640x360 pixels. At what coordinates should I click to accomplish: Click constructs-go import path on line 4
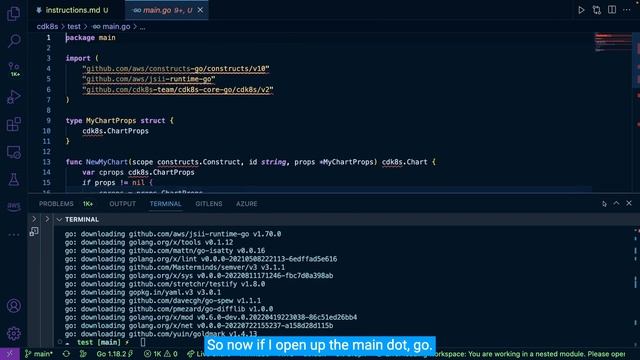(176, 69)
